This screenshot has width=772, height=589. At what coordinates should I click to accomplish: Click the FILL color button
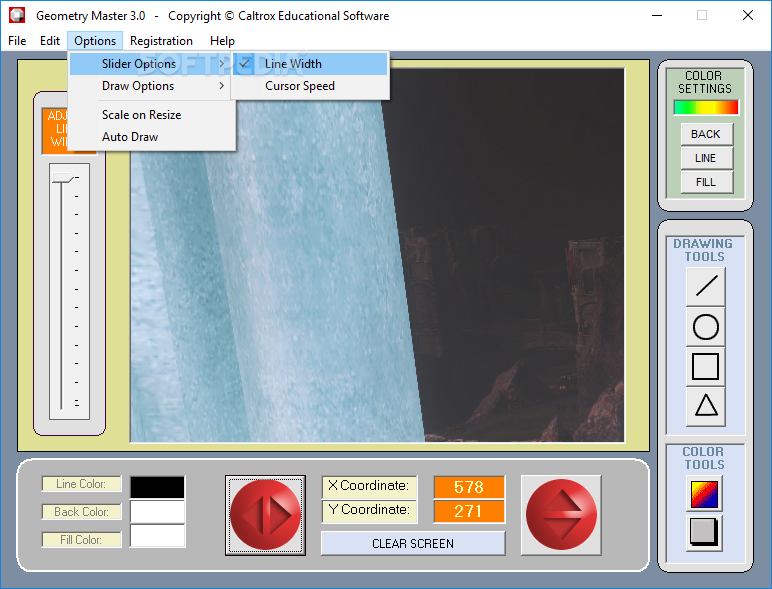pos(707,182)
